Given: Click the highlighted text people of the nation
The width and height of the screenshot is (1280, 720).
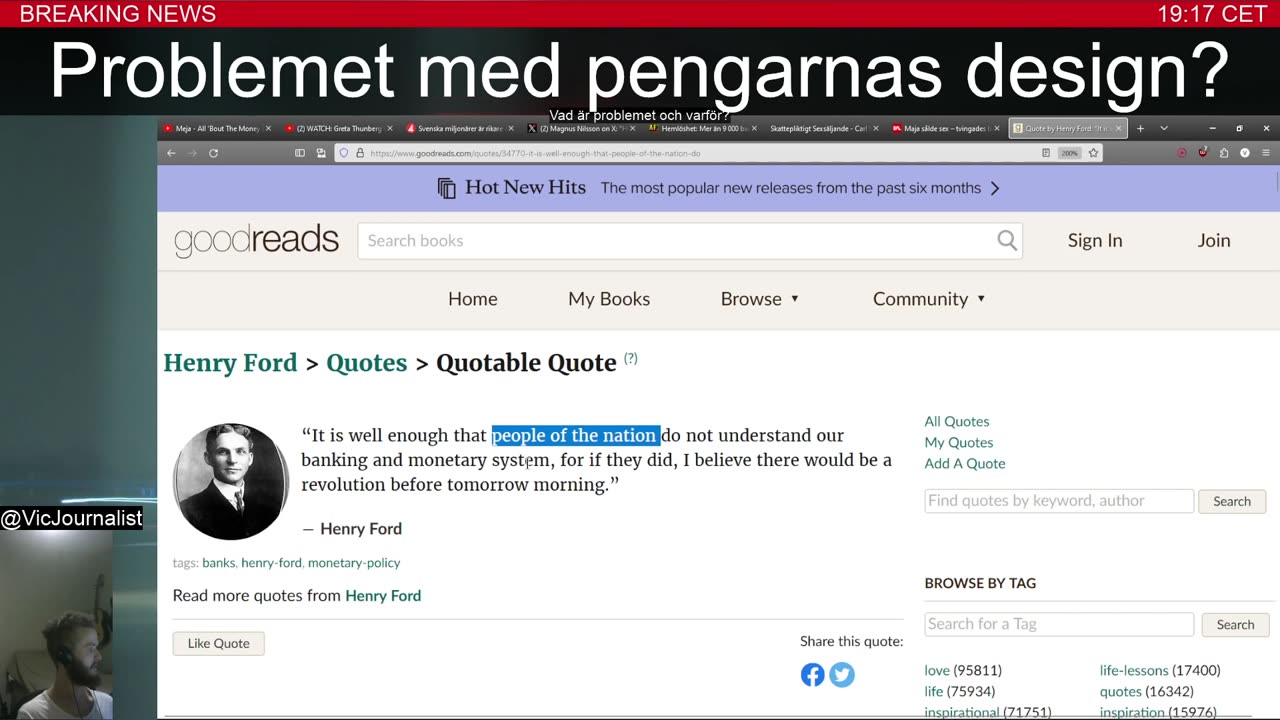Looking at the screenshot, I should point(575,436).
